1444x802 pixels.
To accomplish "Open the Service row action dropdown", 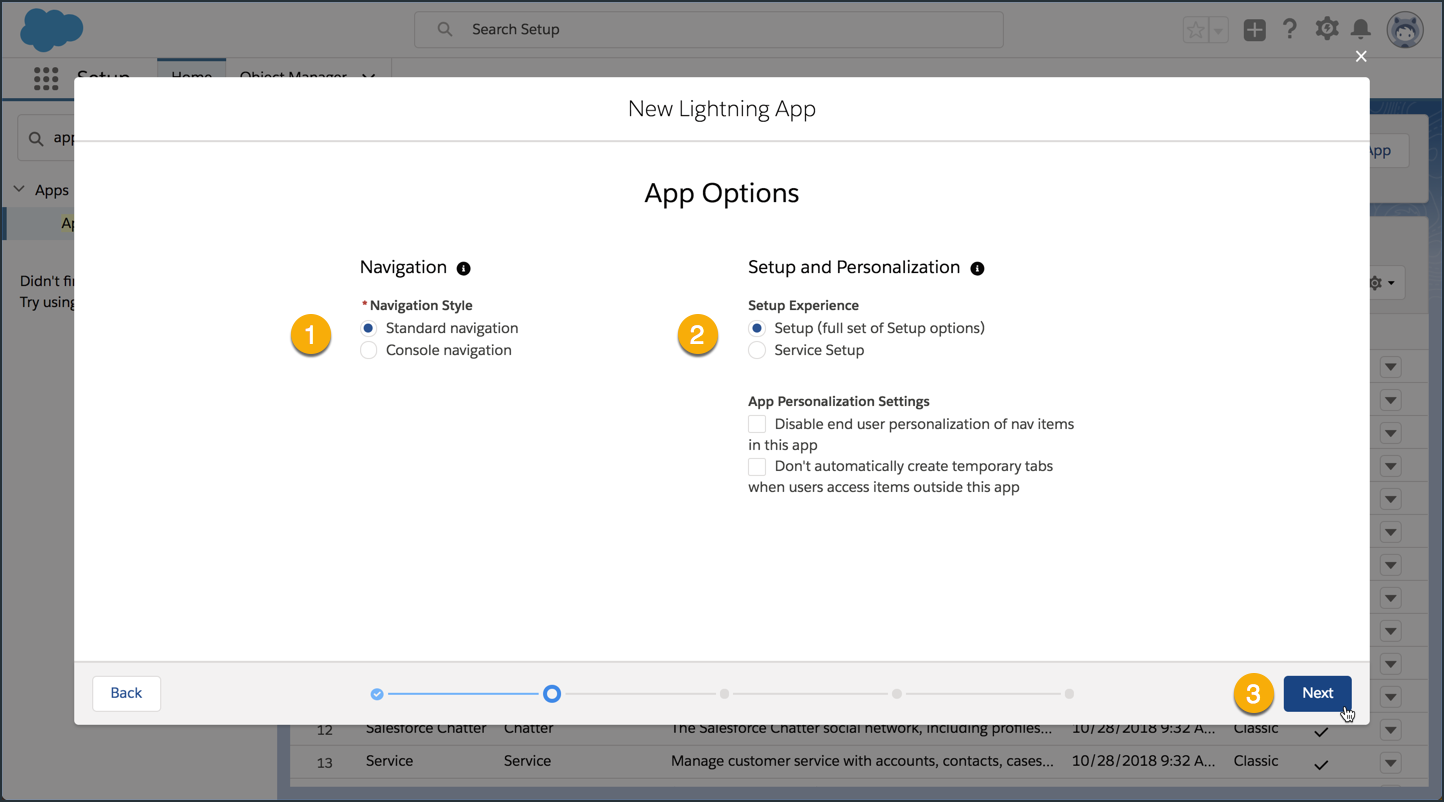I will tap(1391, 763).
